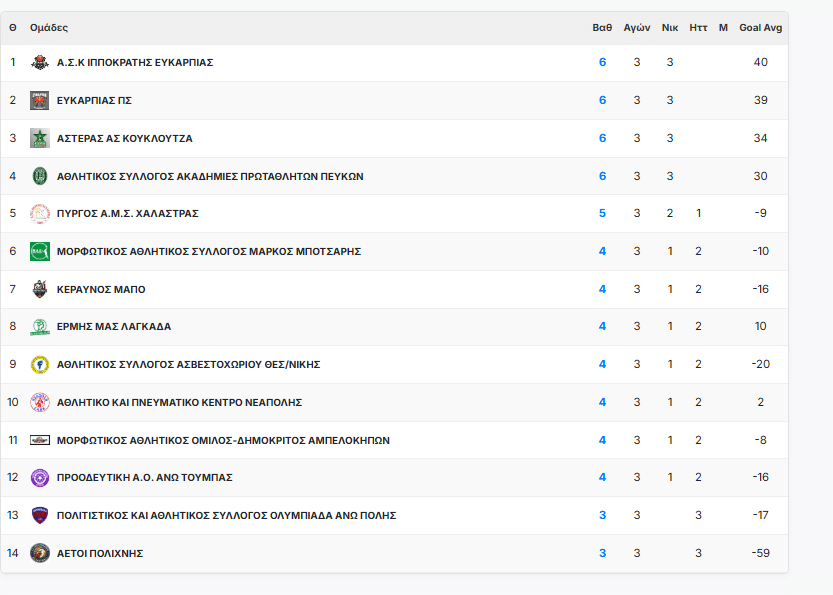This screenshot has height=595, width=833.
Task: Click the Νικ wins column header
Action: point(670,28)
